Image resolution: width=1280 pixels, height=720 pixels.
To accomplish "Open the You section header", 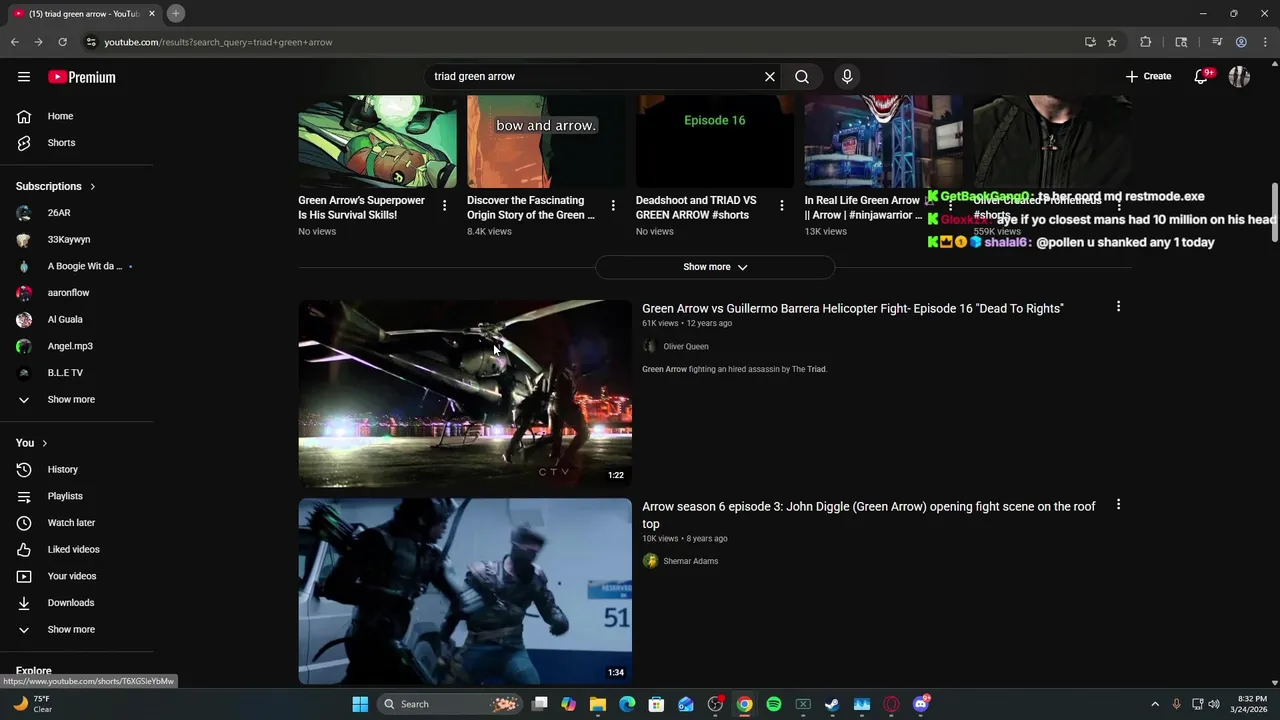I will click(31, 443).
